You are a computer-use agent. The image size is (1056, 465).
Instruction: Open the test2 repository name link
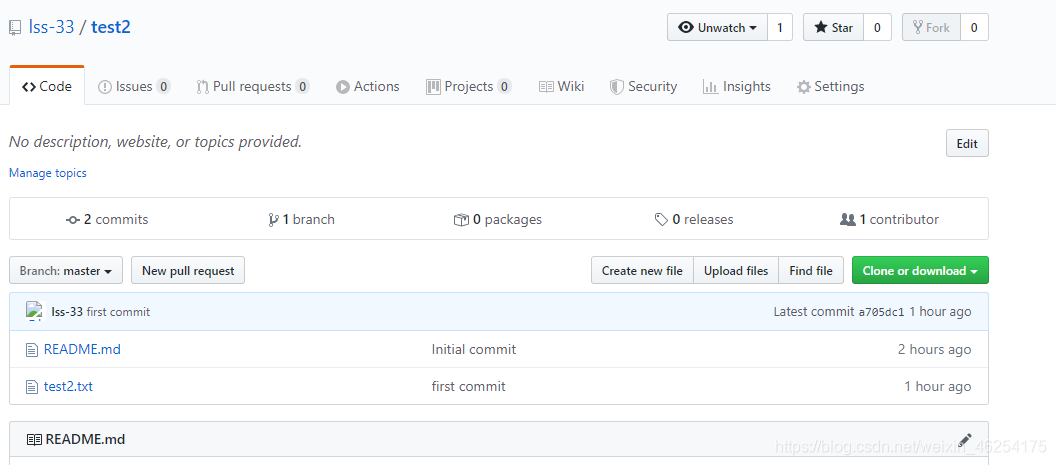click(110, 27)
